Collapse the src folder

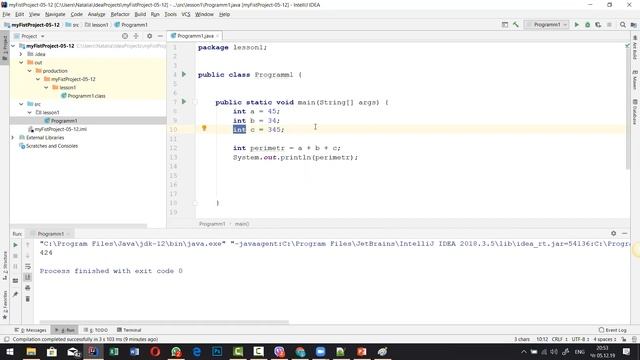coord(21,104)
